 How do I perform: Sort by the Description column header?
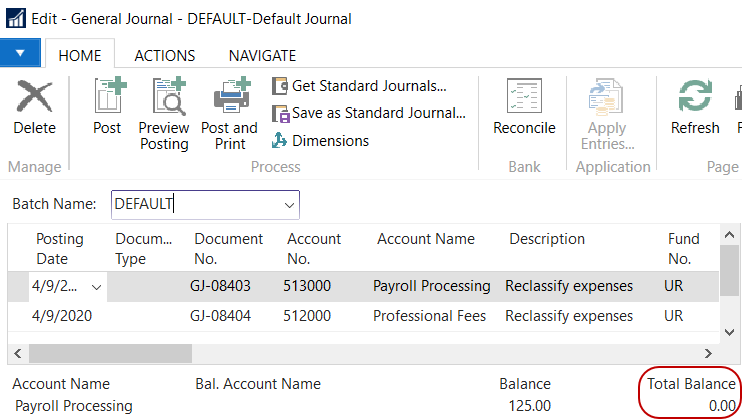[546, 239]
